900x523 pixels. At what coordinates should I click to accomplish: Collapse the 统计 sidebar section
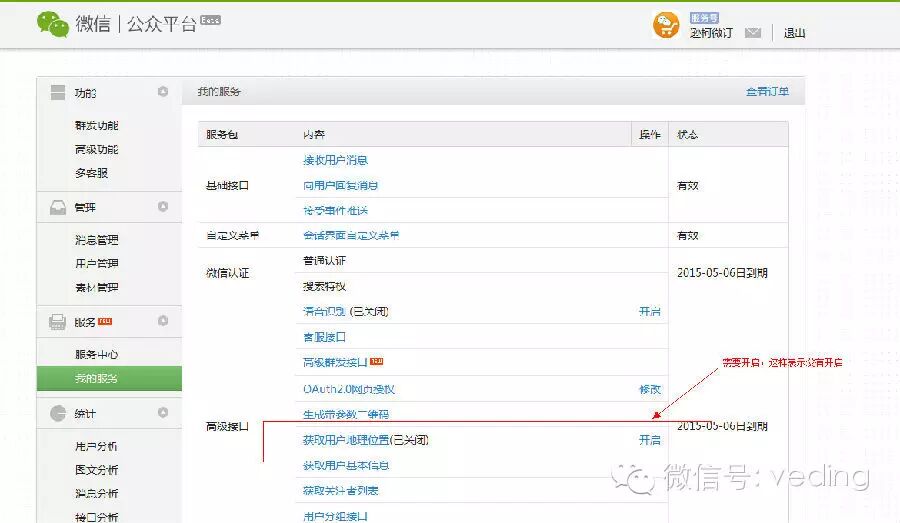(163, 412)
